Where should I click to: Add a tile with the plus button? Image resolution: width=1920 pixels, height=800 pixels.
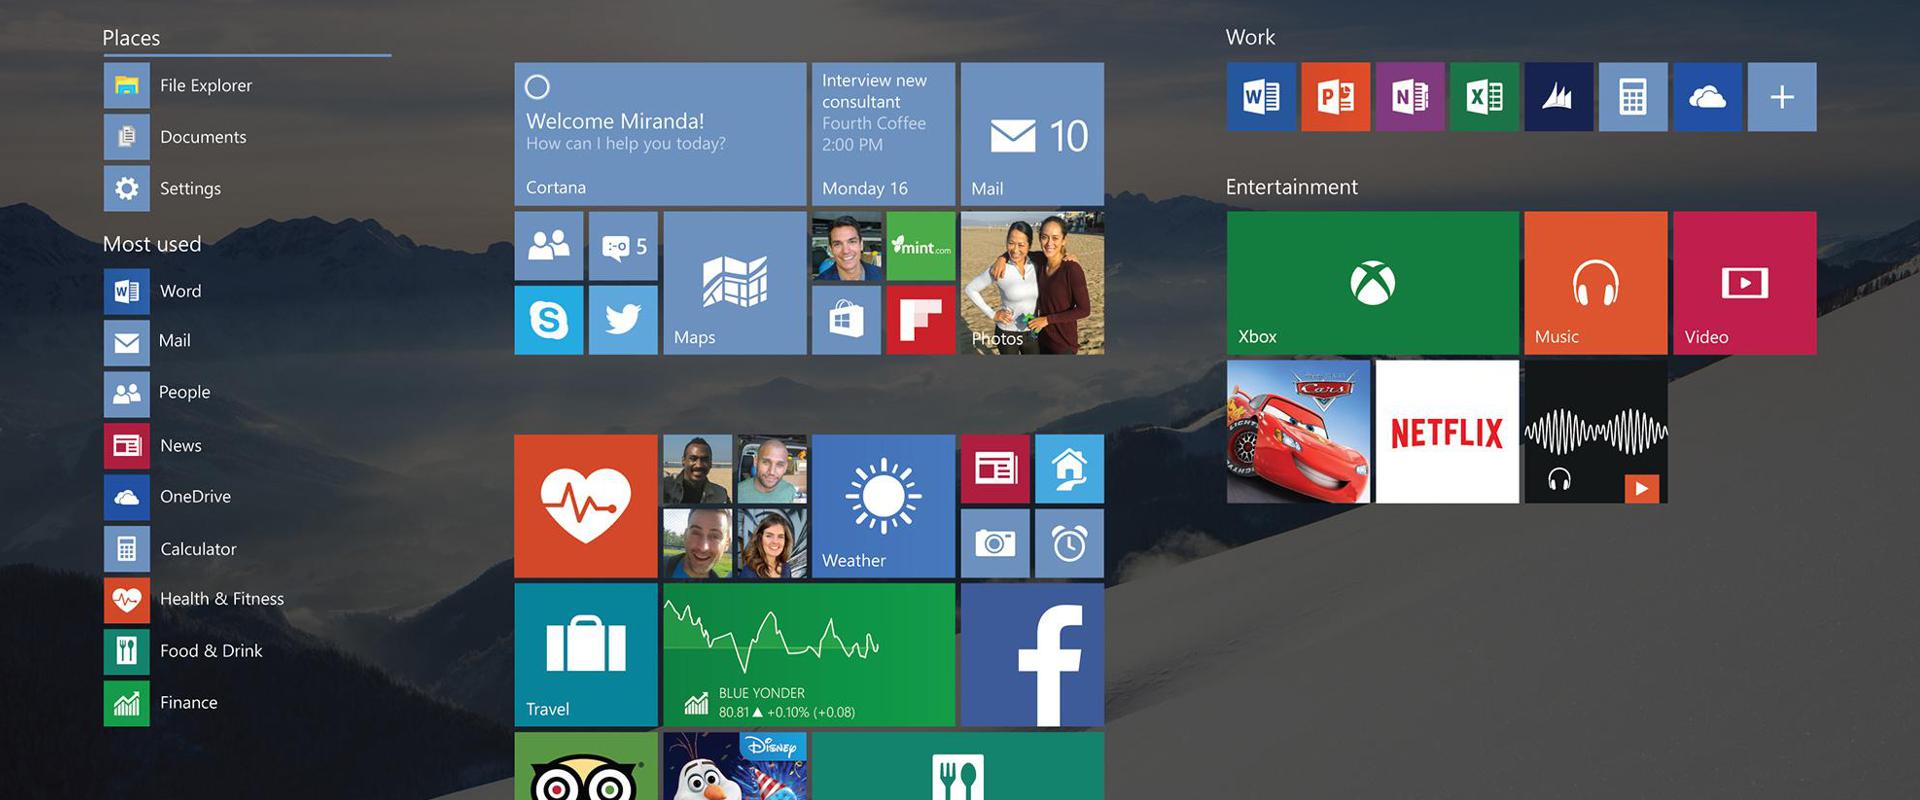click(1782, 97)
